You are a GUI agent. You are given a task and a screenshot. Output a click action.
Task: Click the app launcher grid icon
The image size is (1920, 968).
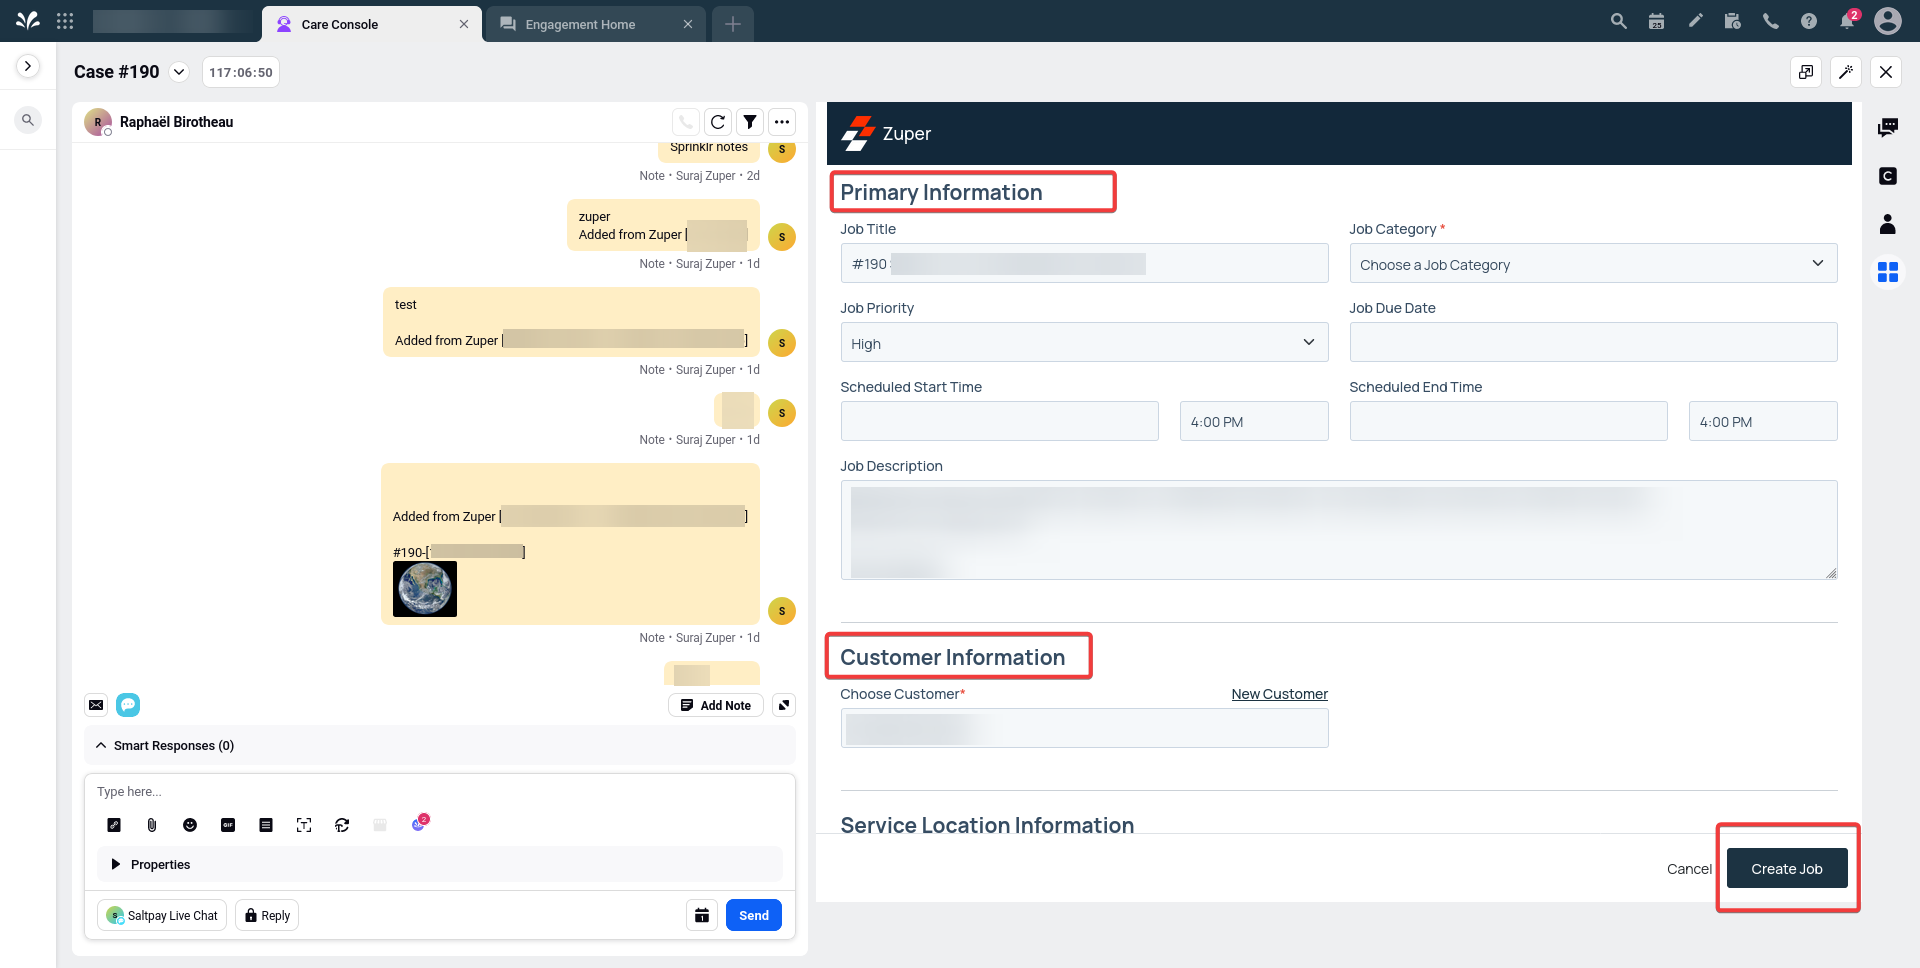point(65,21)
